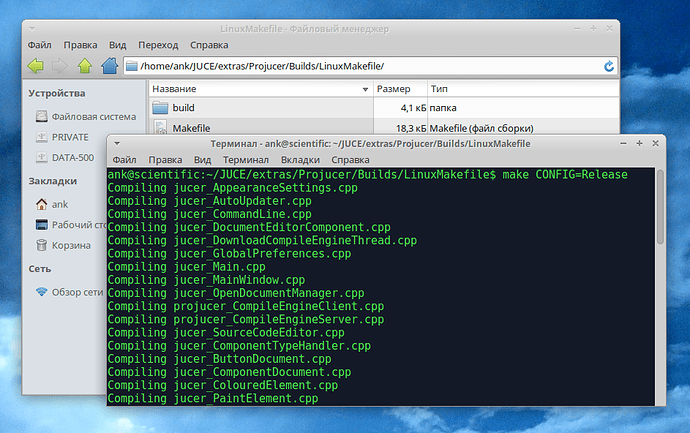Select Файловая система in sidebar

(x=94, y=117)
